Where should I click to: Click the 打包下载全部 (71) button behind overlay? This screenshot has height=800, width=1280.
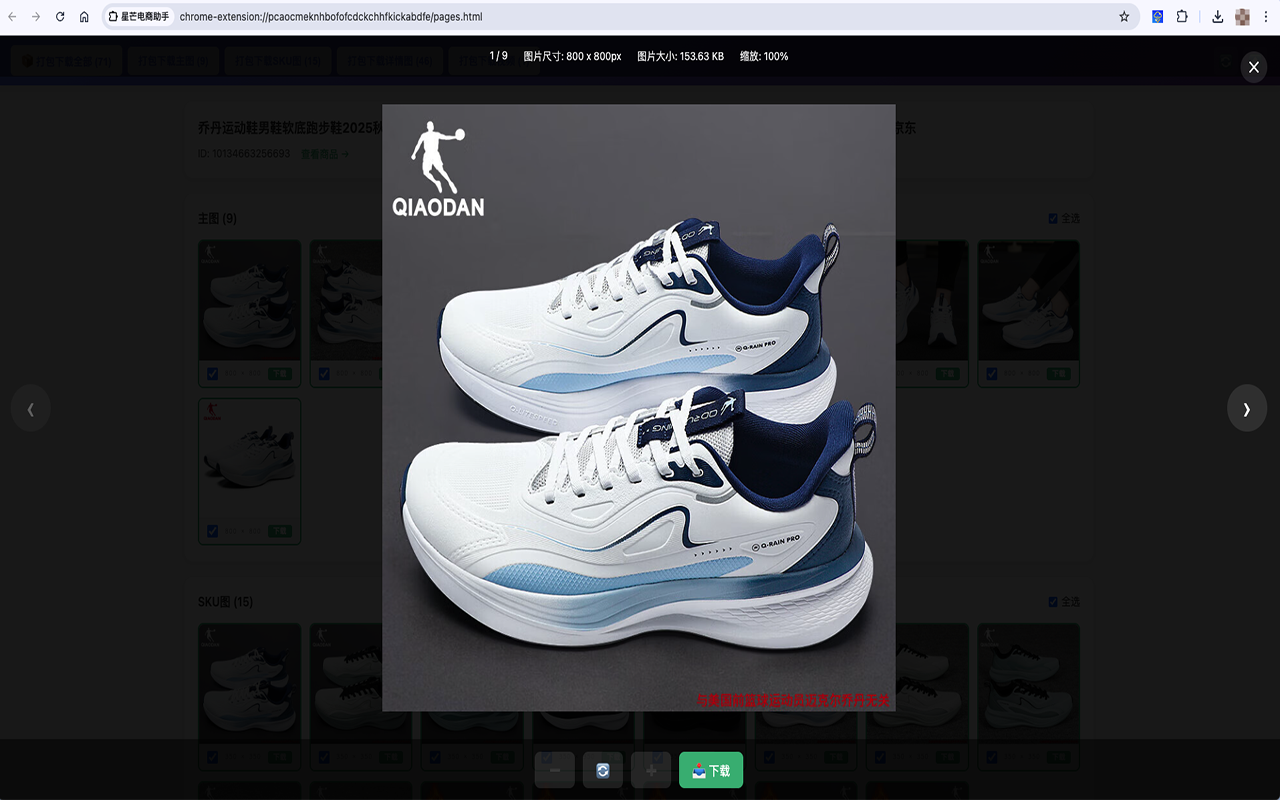coord(68,61)
